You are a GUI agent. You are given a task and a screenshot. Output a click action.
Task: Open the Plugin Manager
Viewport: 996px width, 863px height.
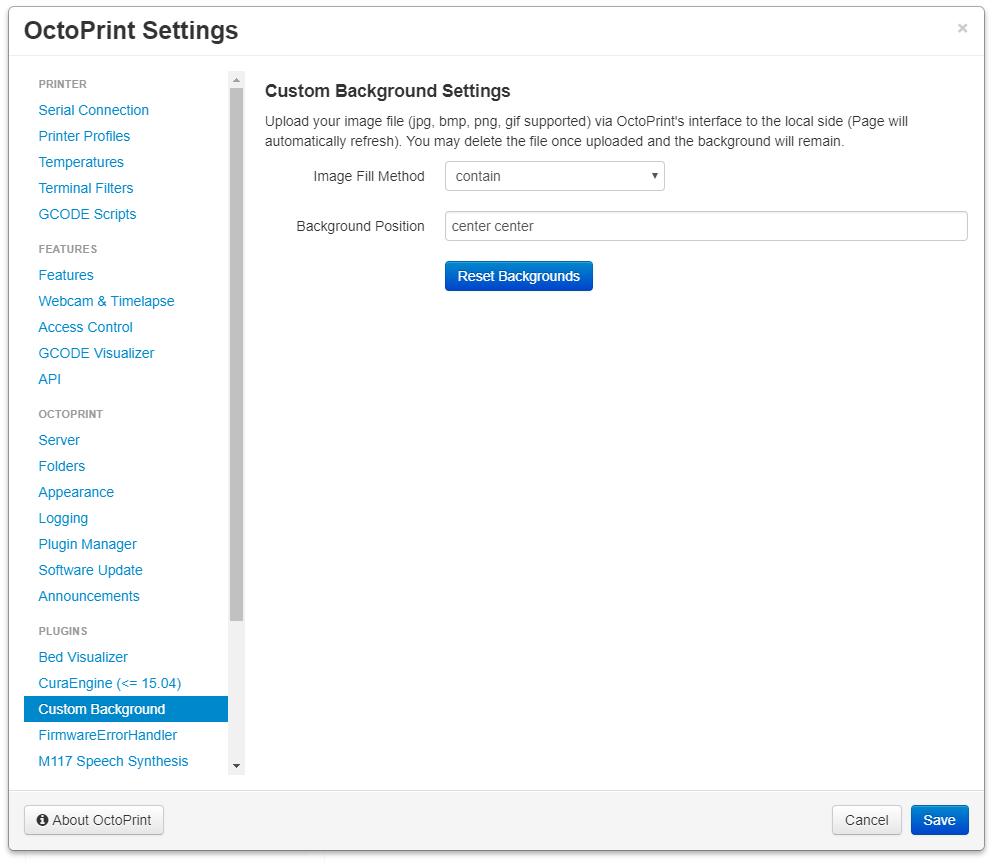tap(87, 544)
